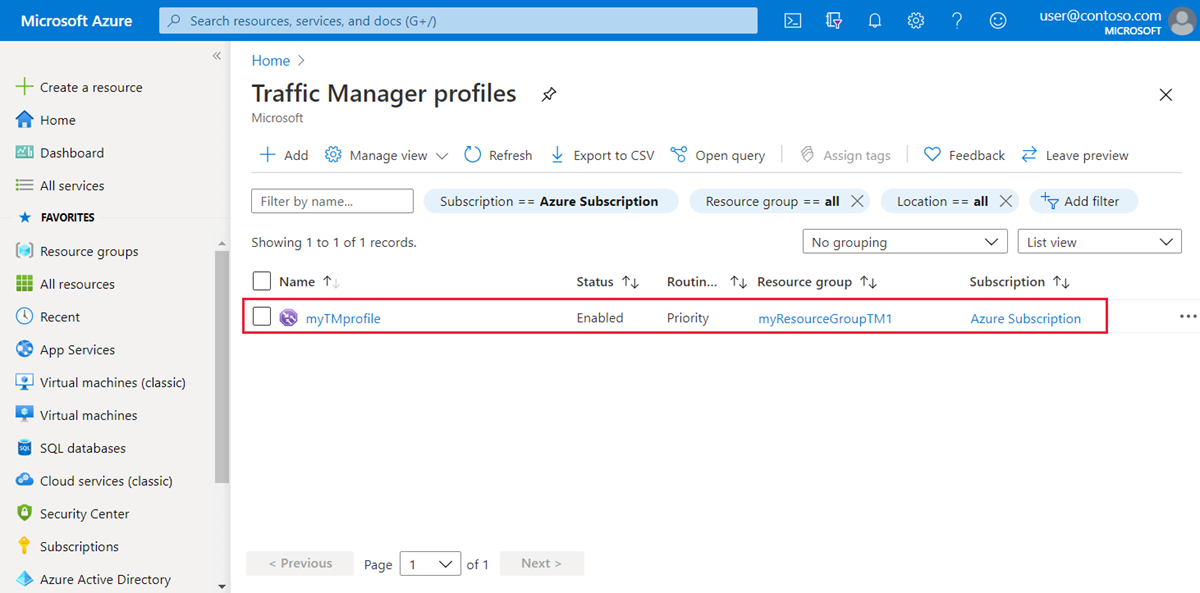Refresh the profiles list
Image resolution: width=1200 pixels, height=593 pixels.
497,155
